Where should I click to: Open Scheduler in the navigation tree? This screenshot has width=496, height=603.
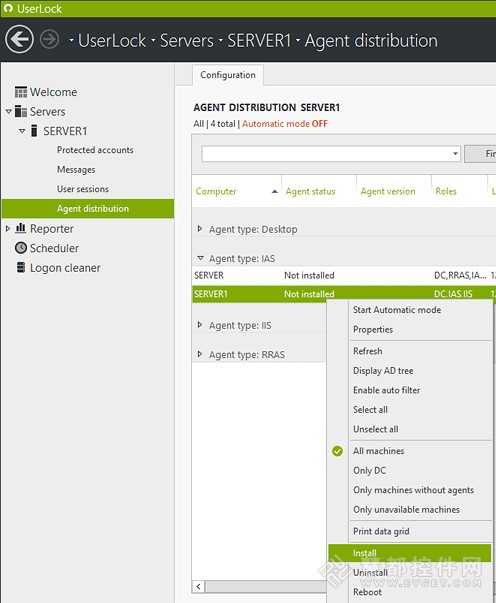(54, 248)
